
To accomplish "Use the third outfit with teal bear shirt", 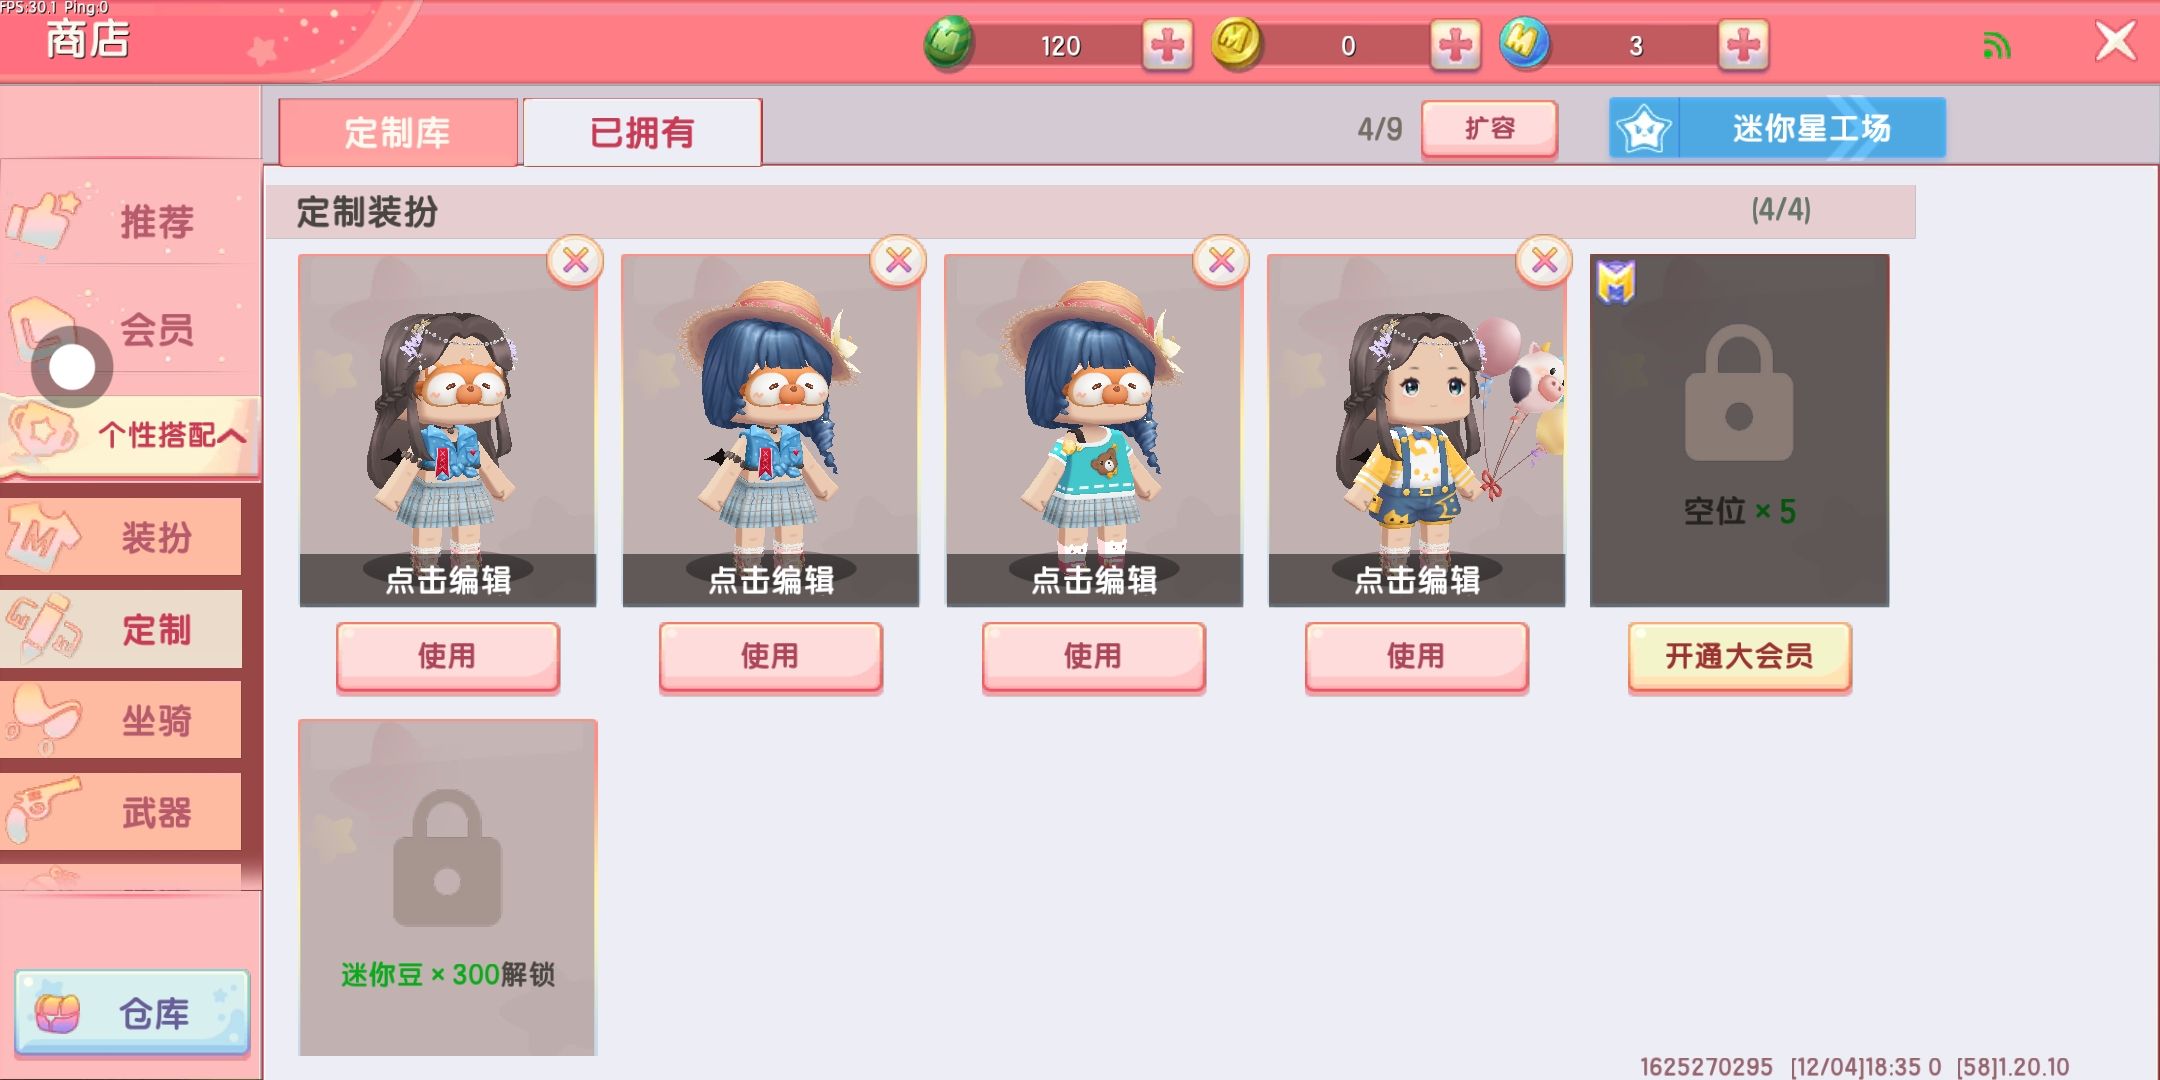I will click(x=1093, y=656).
